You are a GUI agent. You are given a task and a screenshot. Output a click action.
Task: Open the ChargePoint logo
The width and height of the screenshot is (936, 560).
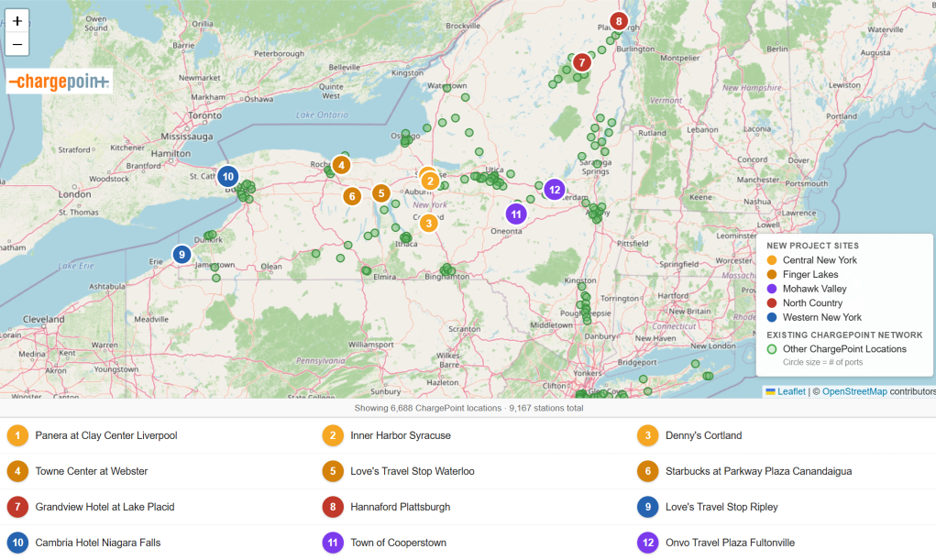59,81
